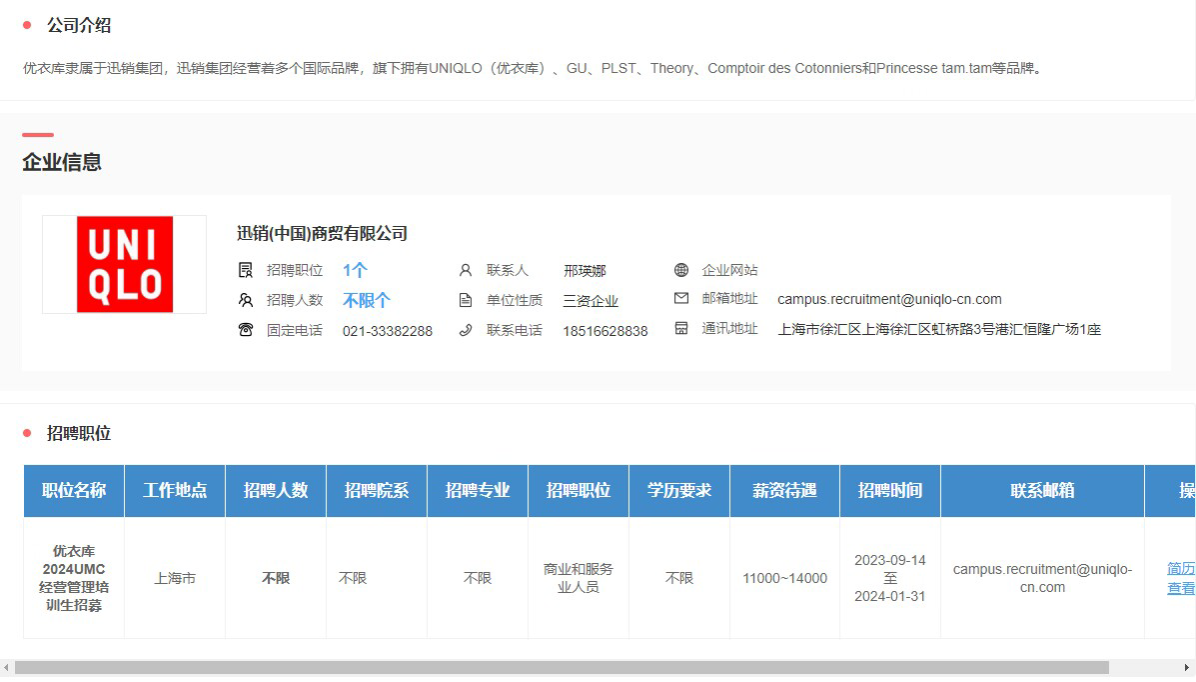Click the 招聘职位 document icon
This screenshot has height=682, width=1196.
246,270
